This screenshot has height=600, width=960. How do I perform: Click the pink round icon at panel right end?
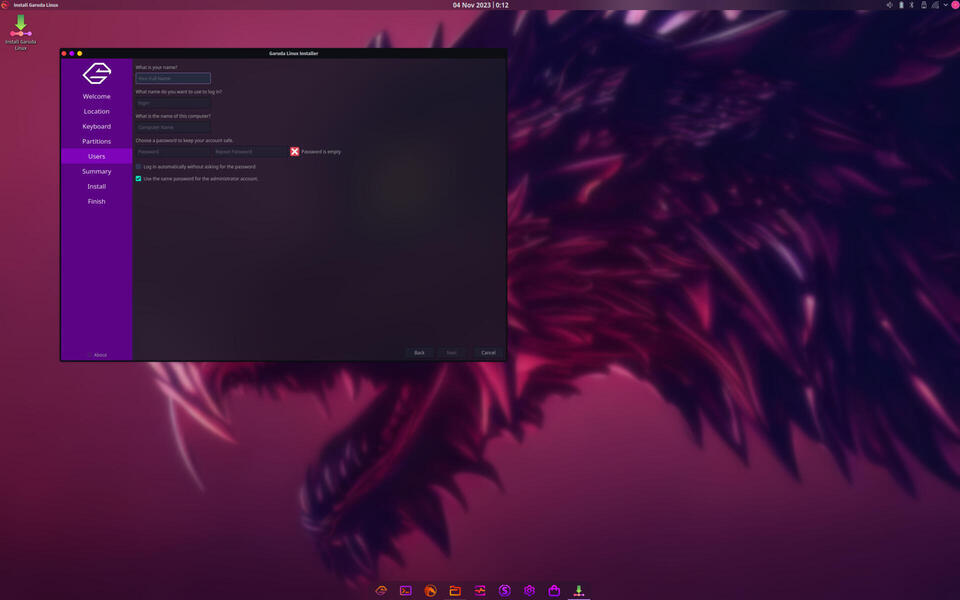(954, 5)
